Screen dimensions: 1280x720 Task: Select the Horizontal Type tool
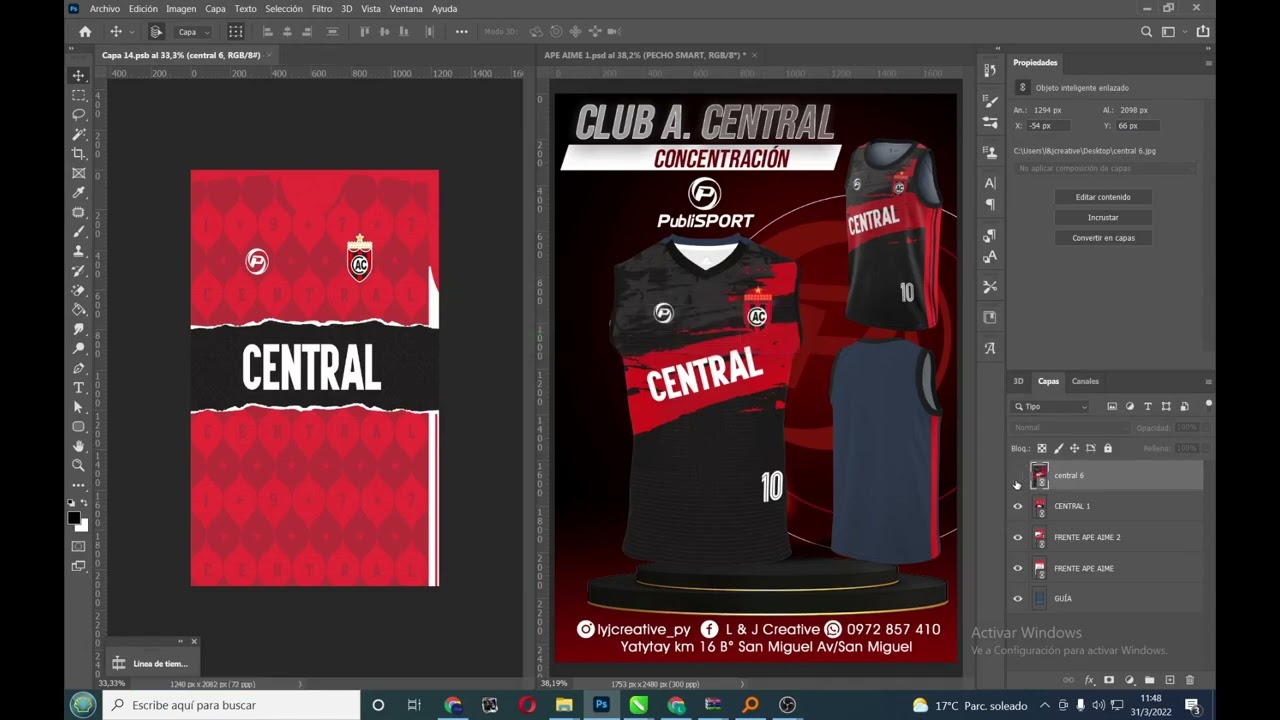click(78, 388)
